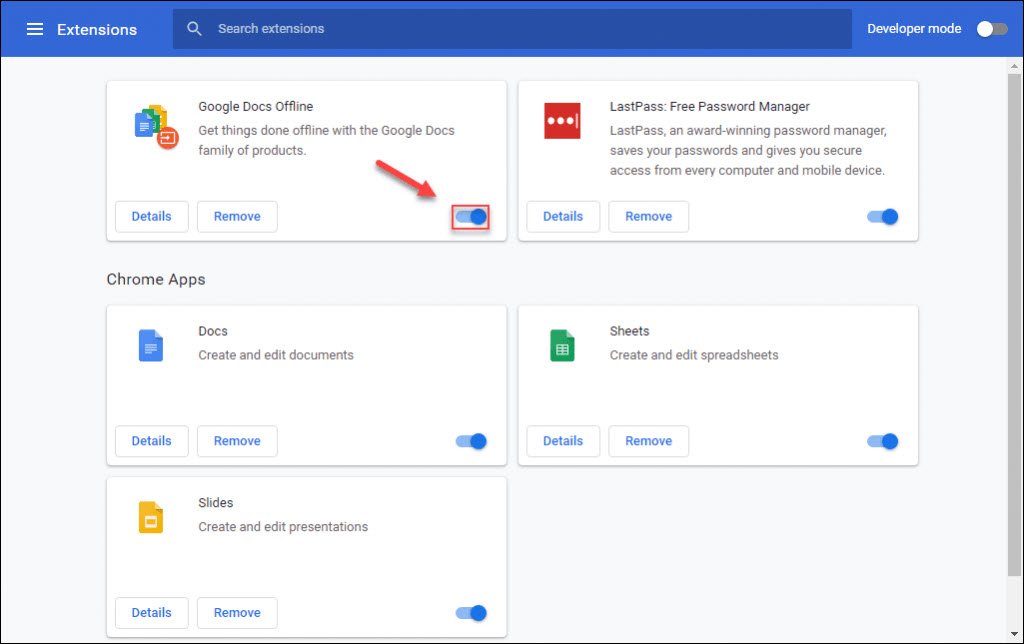Click the 'Sheets' app title text

click(630, 331)
